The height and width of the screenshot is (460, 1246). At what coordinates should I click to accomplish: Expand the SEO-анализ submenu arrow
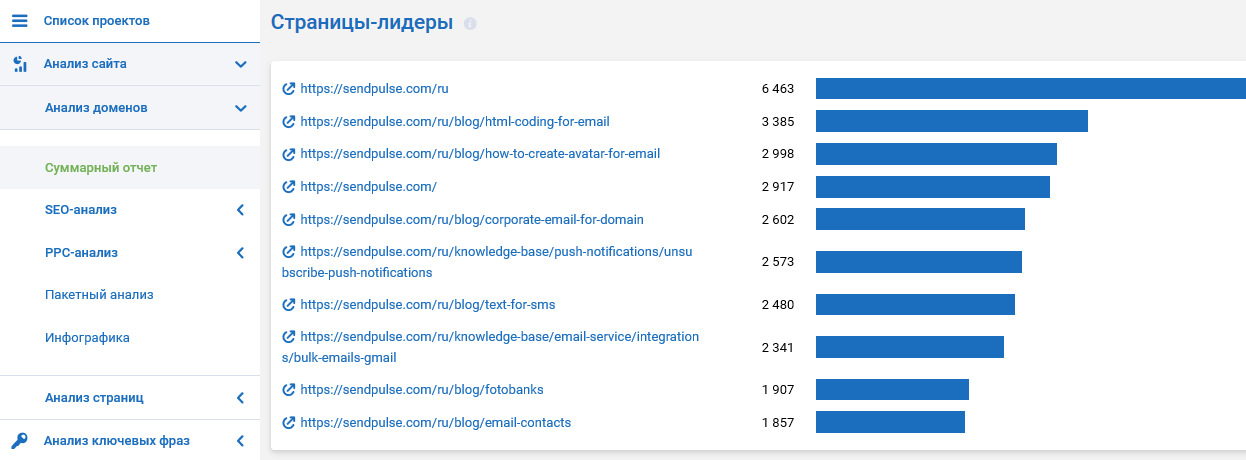(240, 210)
